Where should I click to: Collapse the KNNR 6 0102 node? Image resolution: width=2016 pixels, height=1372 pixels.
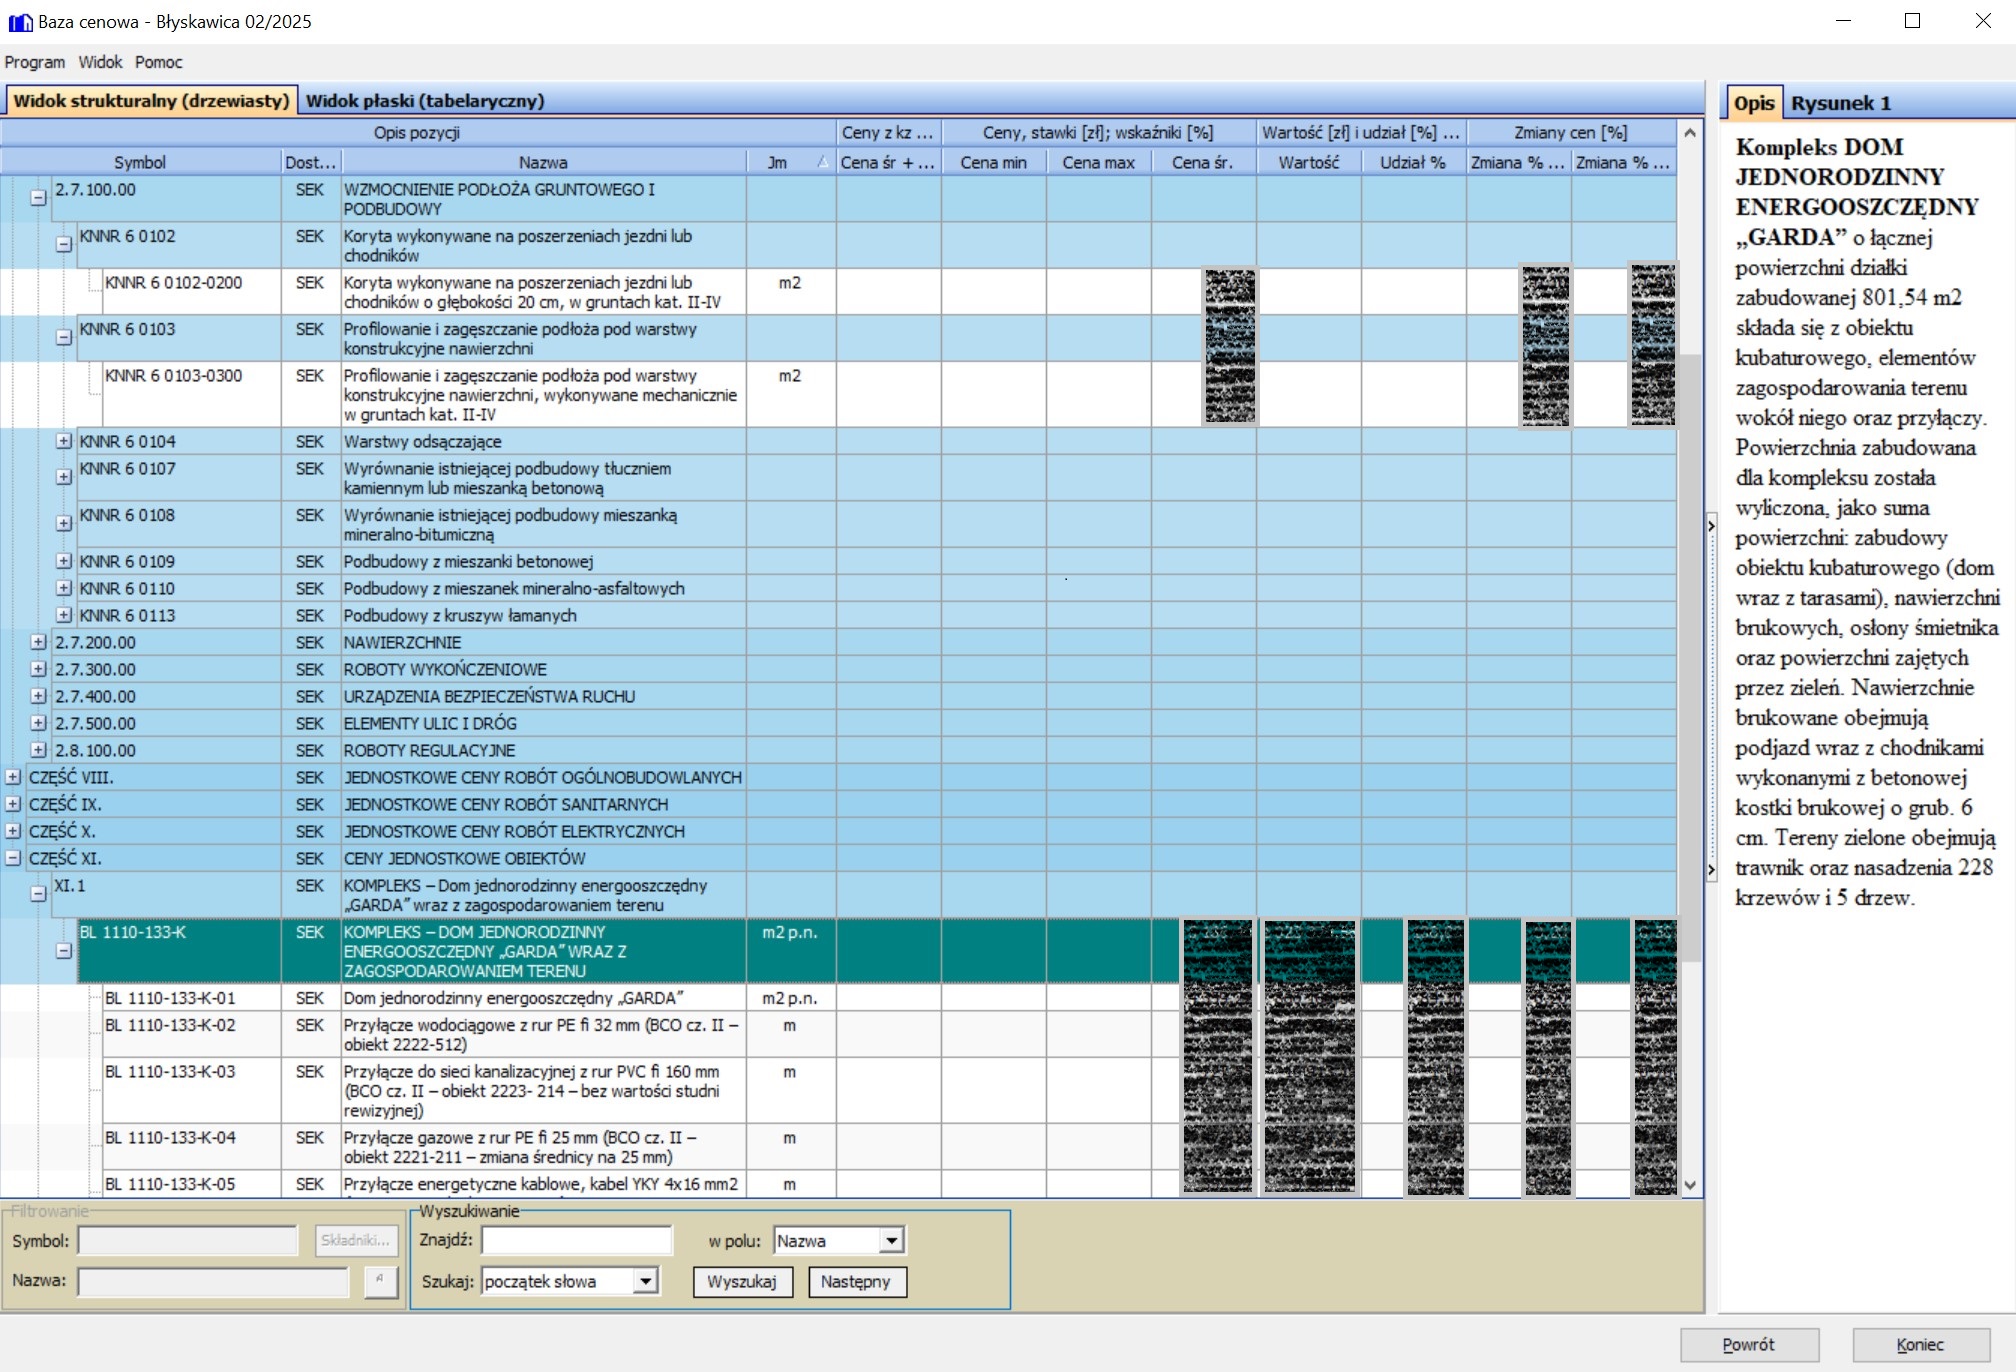click(64, 245)
